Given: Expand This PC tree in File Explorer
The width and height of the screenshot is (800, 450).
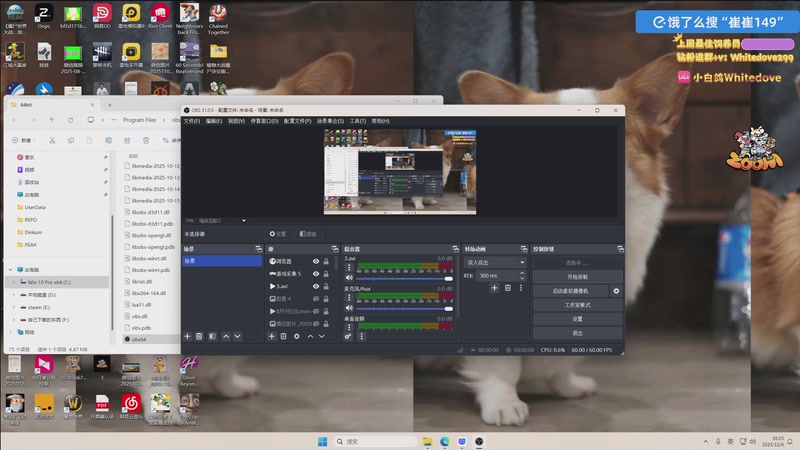Looking at the screenshot, I should 11,270.
